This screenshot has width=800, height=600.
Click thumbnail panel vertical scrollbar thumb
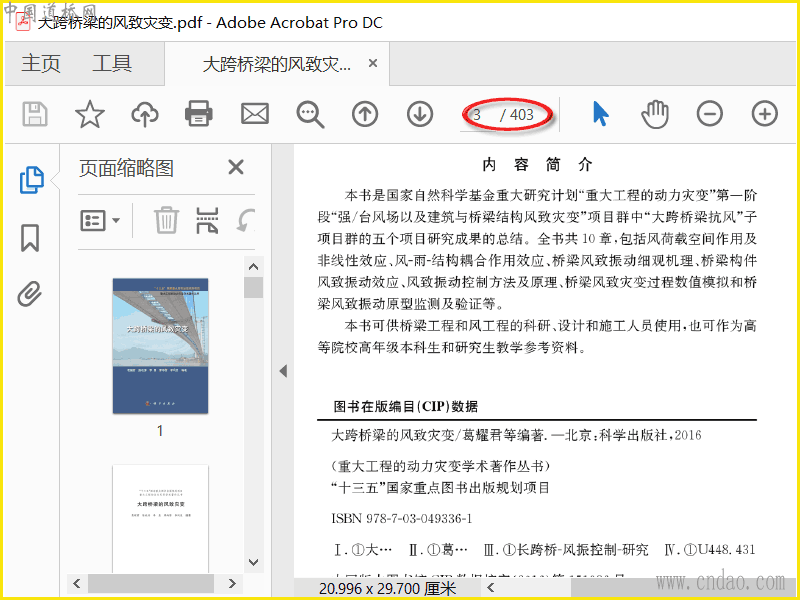pos(254,287)
